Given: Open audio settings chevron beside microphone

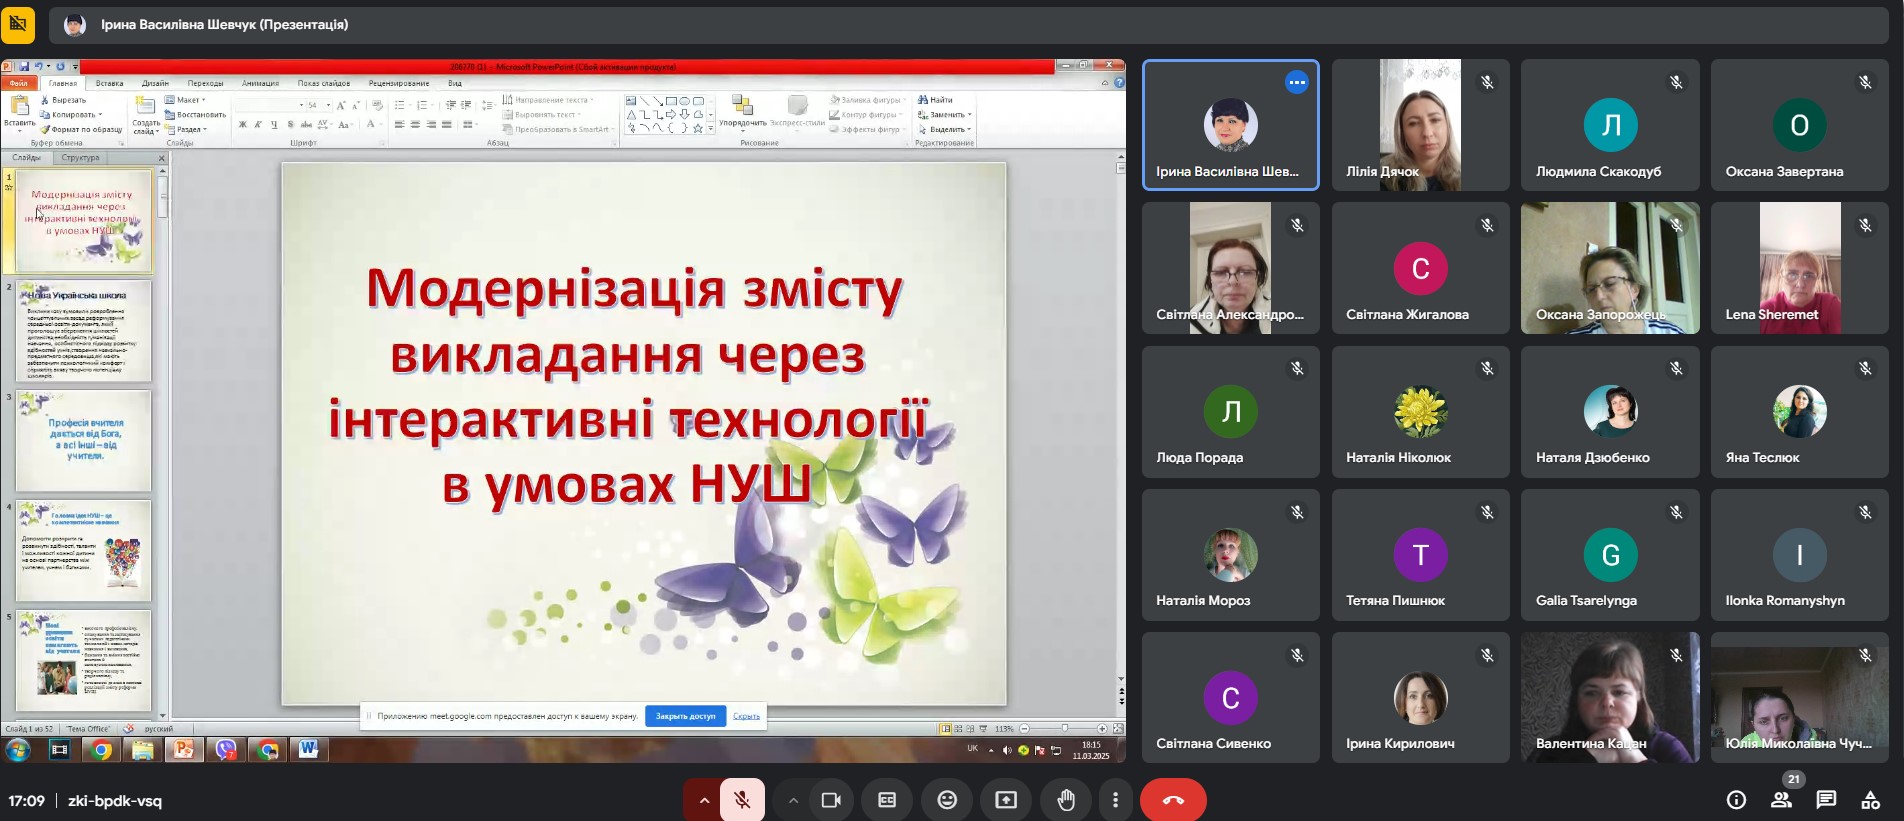Looking at the screenshot, I should click(703, 800).
